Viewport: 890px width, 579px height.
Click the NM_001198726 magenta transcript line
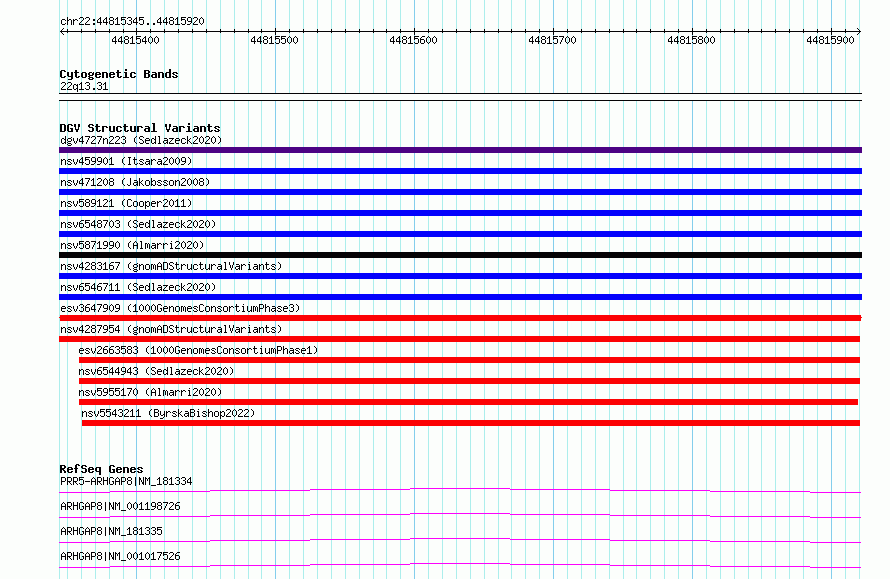pos(460,515)
